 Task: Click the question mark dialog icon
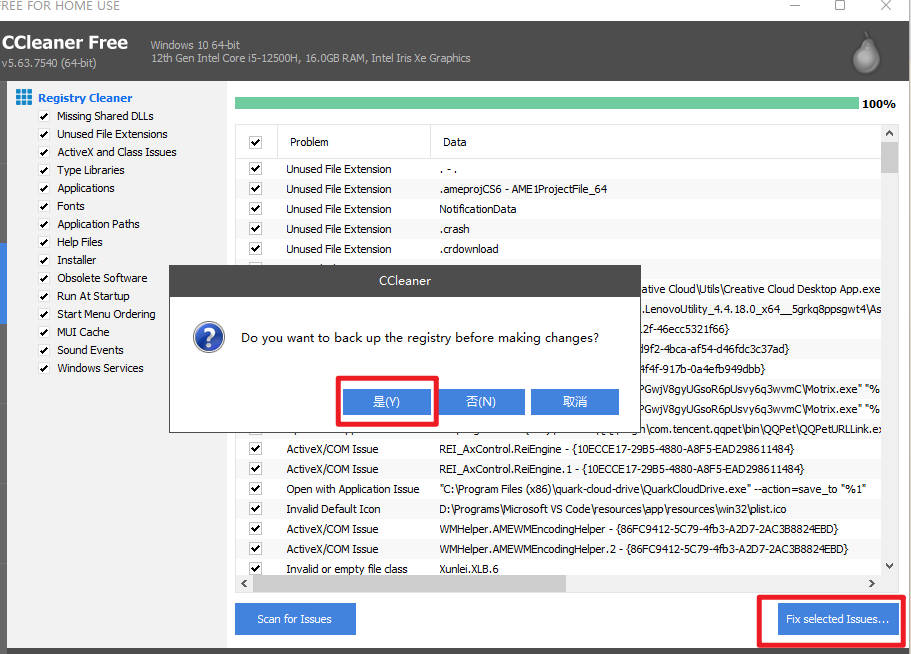(209, 337)
